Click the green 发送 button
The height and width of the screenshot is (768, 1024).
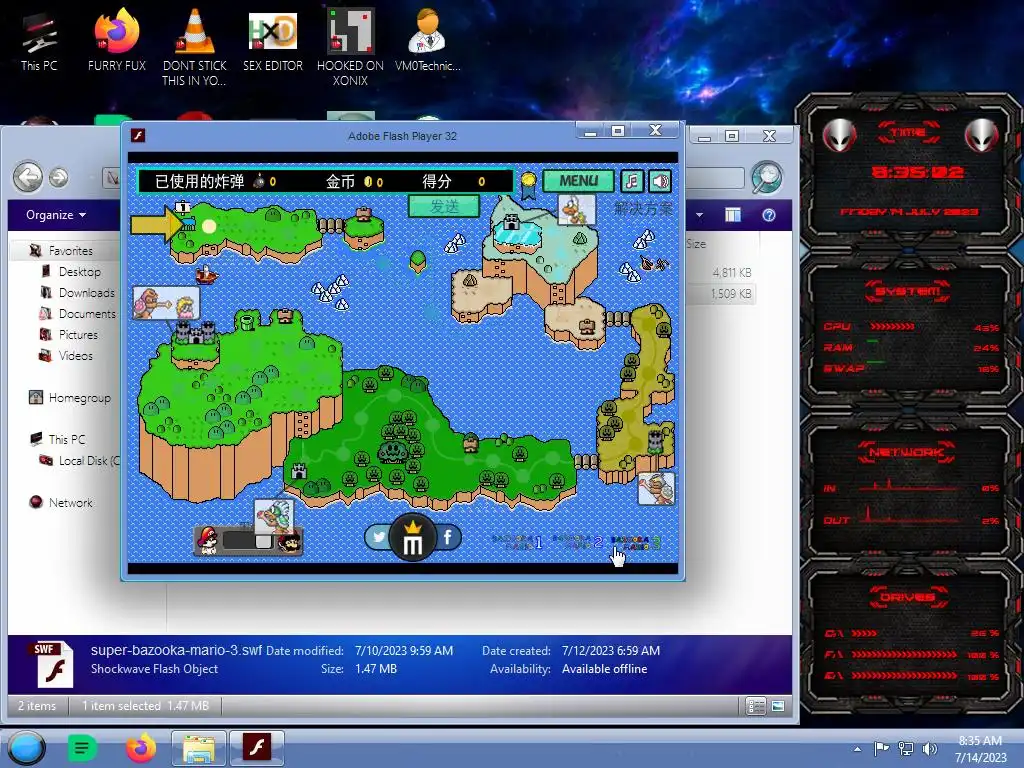pos(444,206)
